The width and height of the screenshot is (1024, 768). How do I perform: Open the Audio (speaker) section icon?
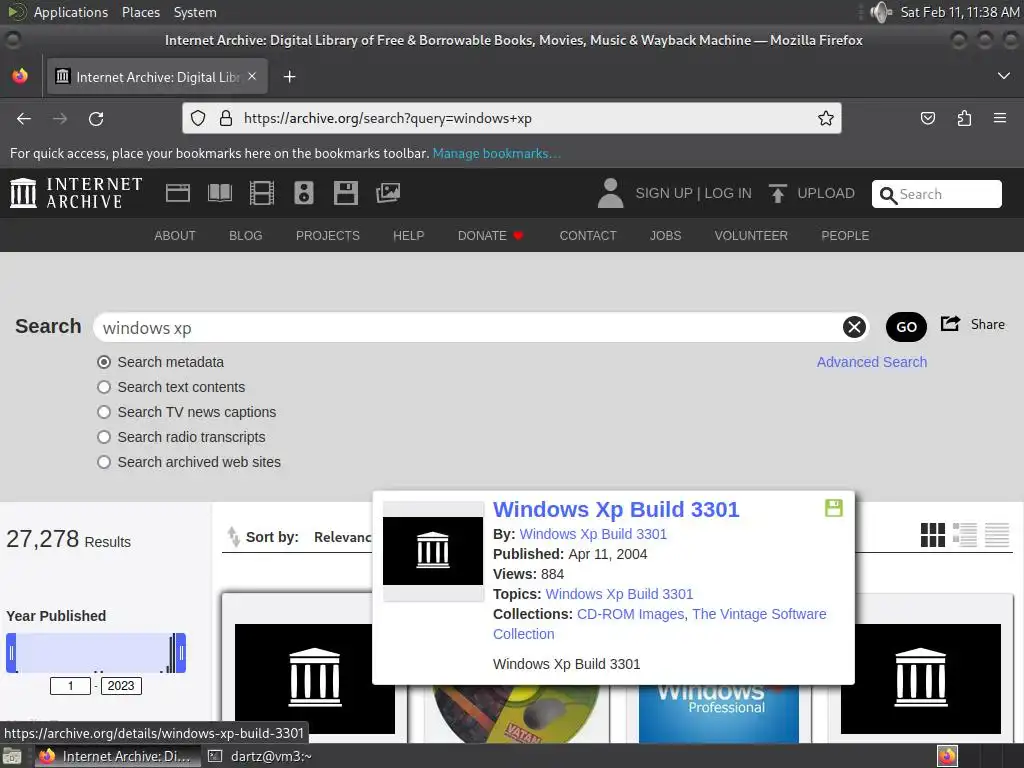click(304, 193)
